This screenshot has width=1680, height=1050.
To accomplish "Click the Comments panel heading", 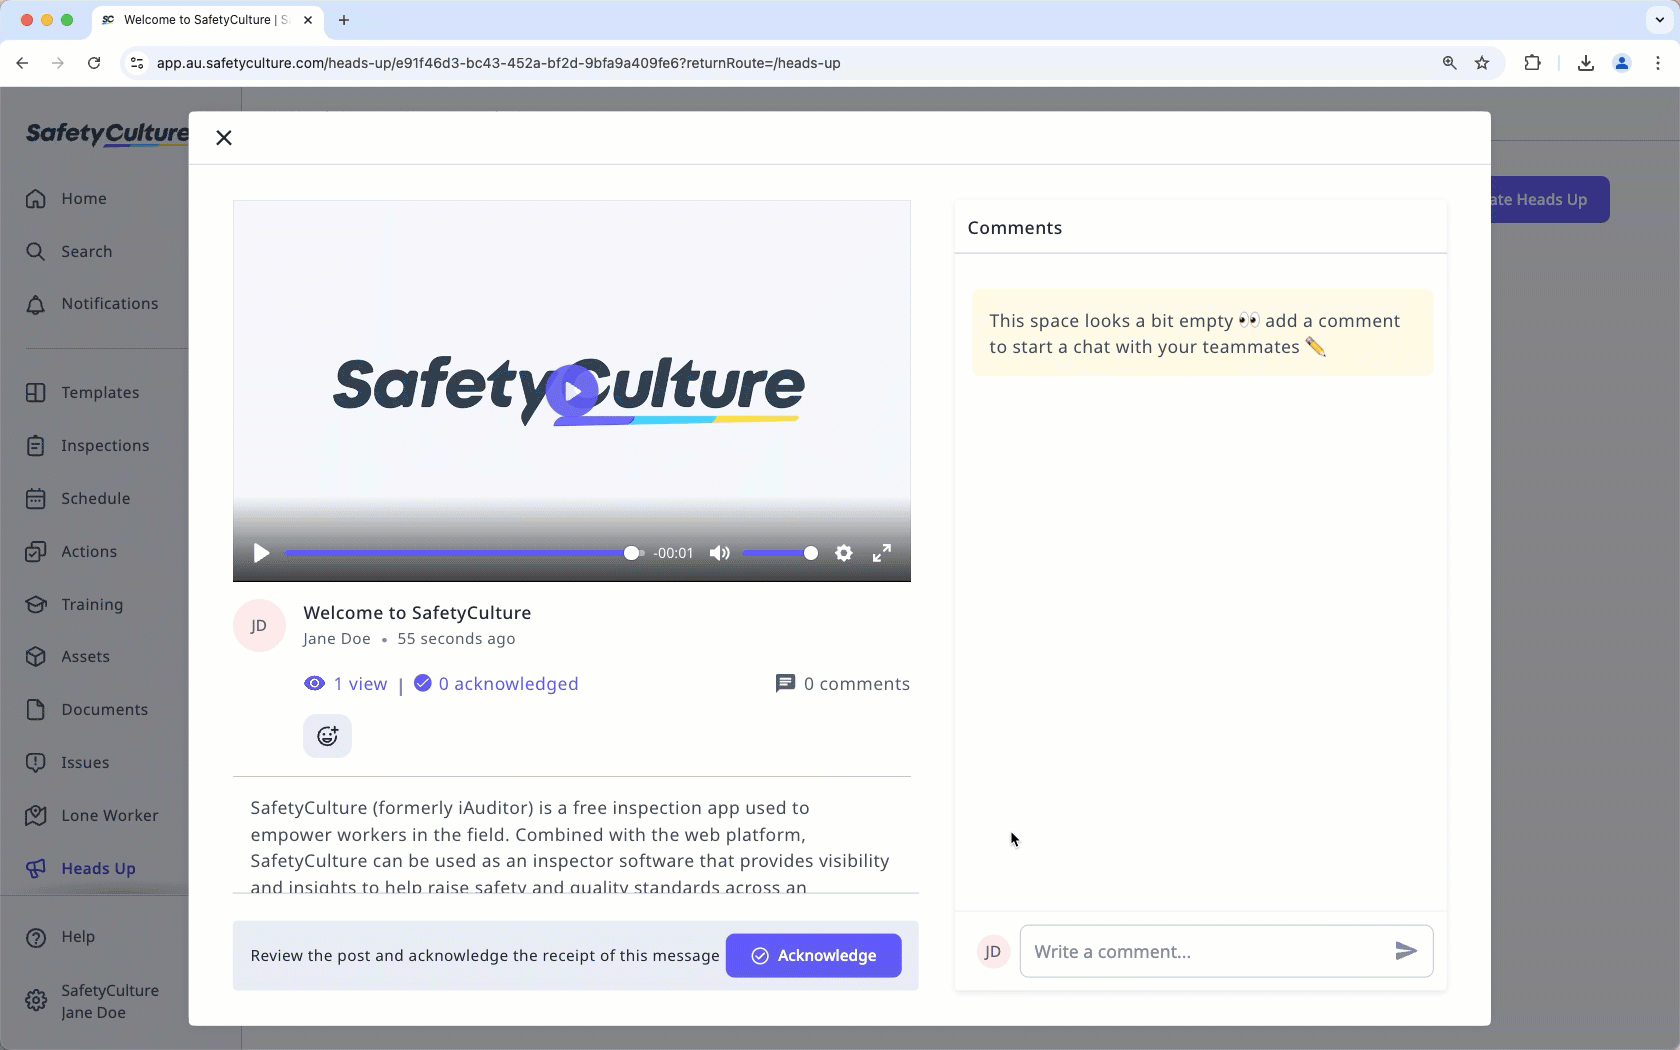I will click(x=1015, y=228).
